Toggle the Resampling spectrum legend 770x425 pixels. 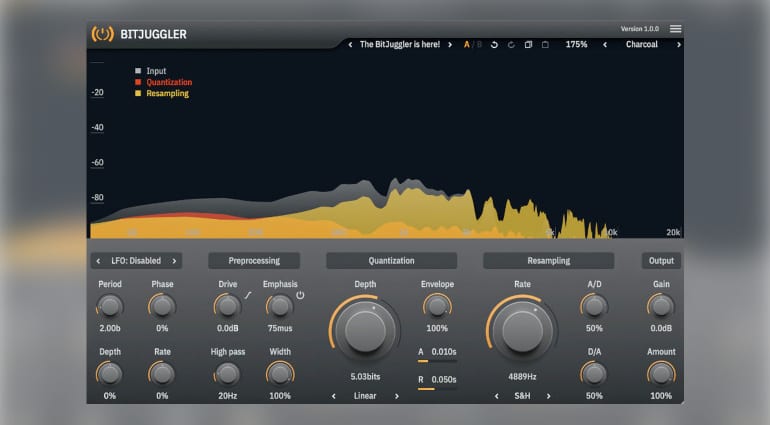point(162,93)
